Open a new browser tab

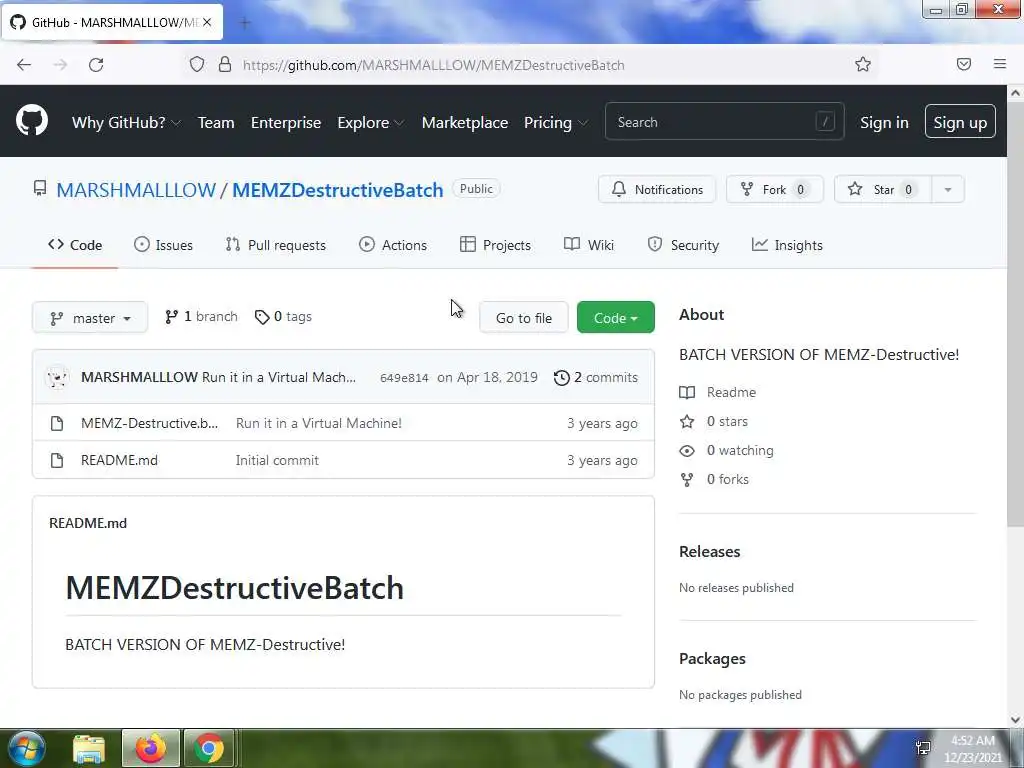[245, 23]
